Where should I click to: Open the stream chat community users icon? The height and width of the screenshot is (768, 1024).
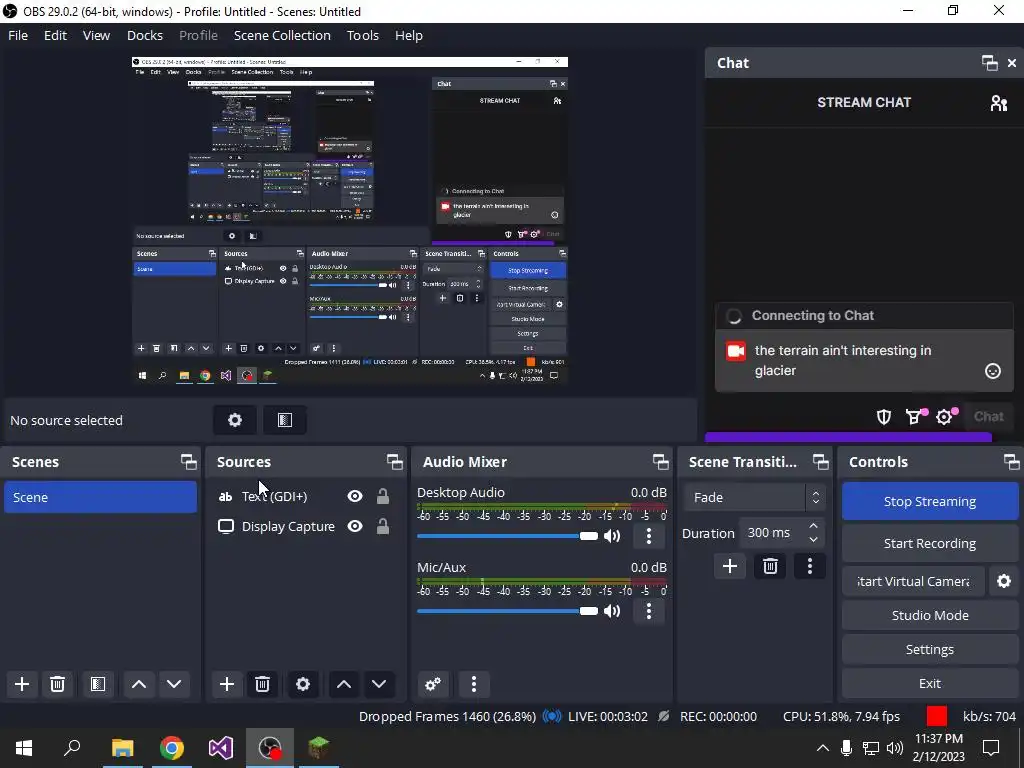pos(999,103)
